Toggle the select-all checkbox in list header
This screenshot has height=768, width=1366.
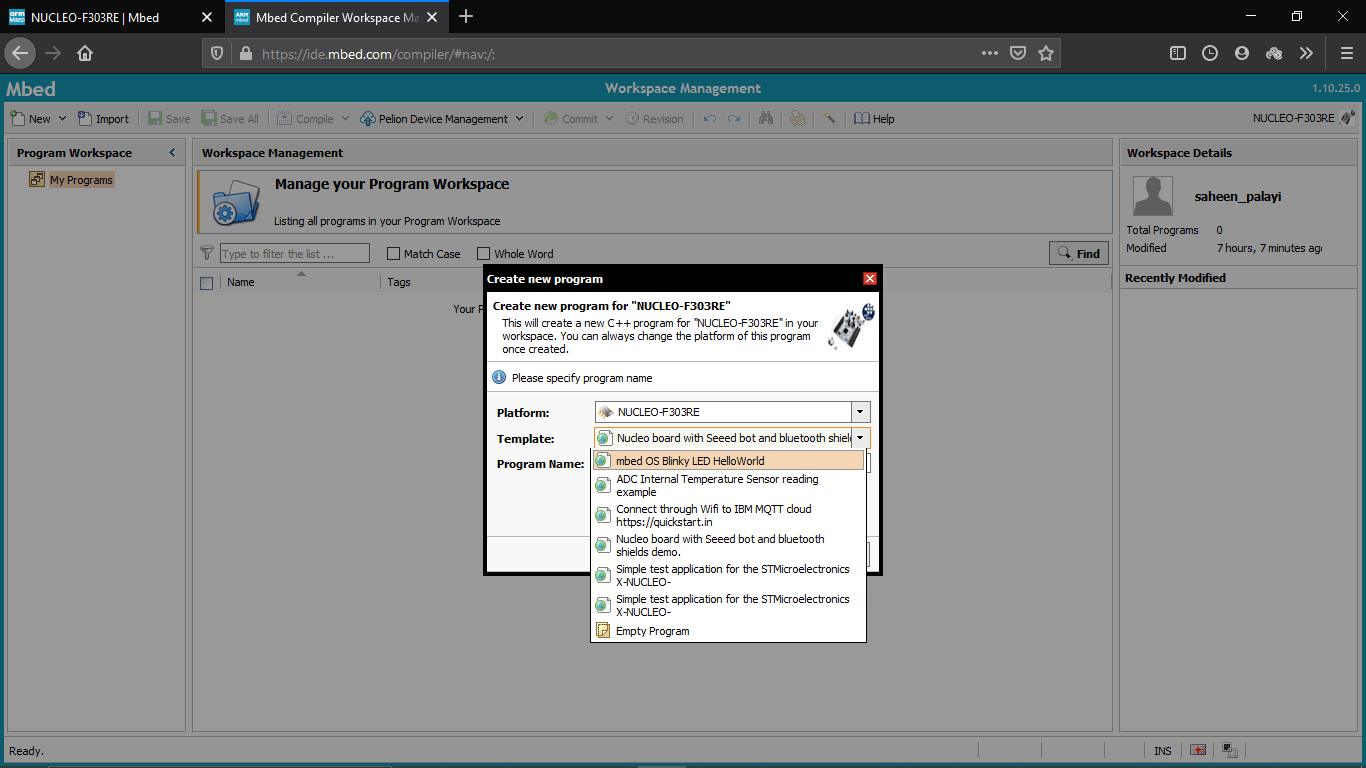(x=207, y=283)
